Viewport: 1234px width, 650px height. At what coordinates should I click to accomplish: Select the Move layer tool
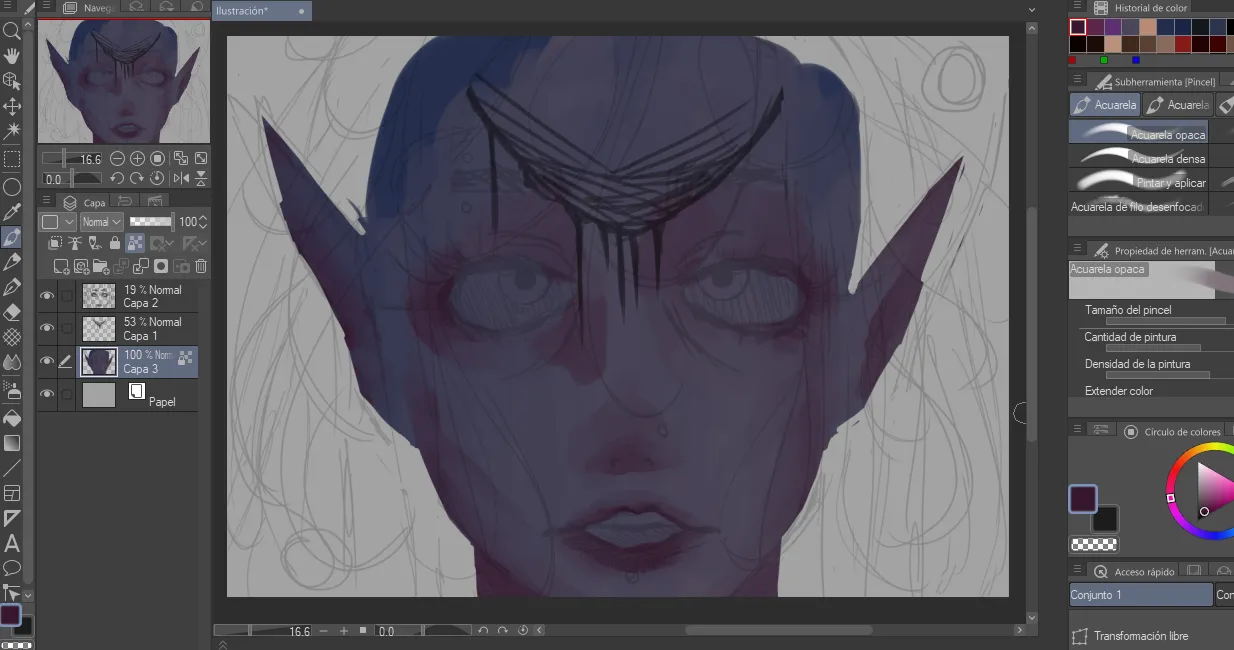(x=12, y=106)
